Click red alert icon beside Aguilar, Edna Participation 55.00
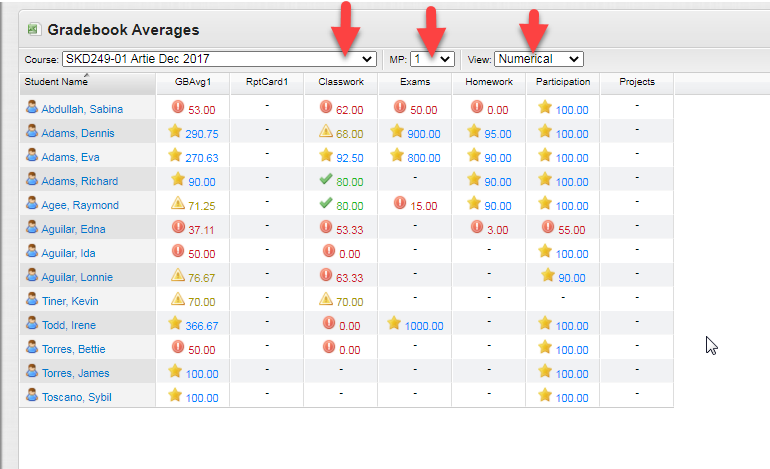 click(x=548, y=227)
